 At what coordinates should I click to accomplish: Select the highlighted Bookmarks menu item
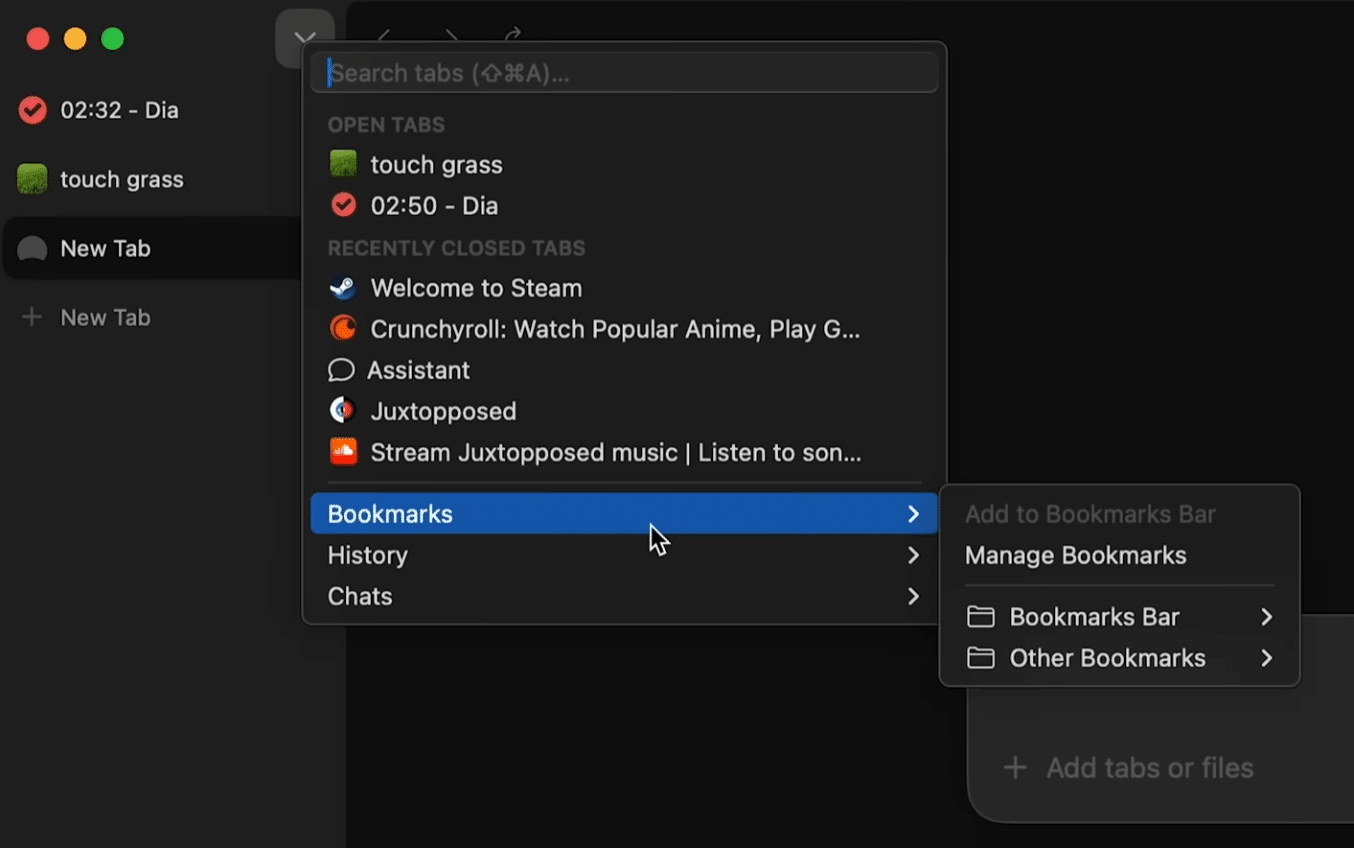[x=624, y=514]
